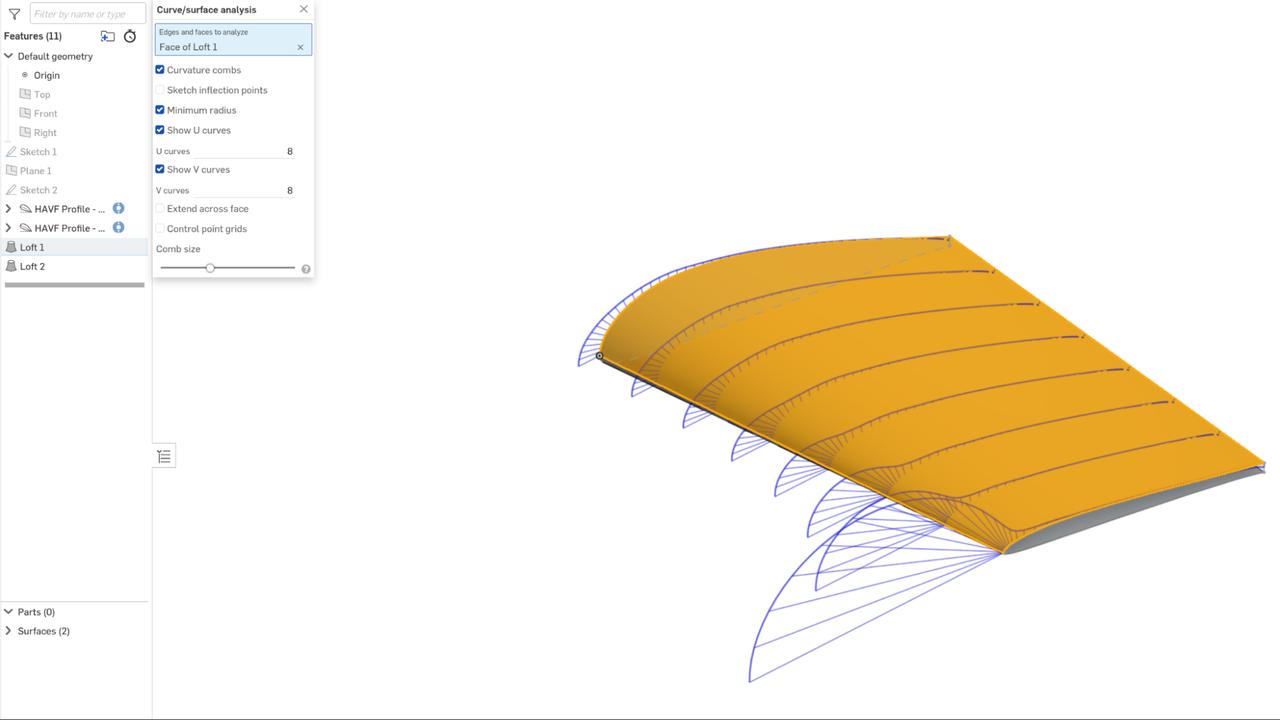This screenshot has height=720, width=1280.
Task: Click the filter funnel icon above the feature tree
Action: pos(14,13)
